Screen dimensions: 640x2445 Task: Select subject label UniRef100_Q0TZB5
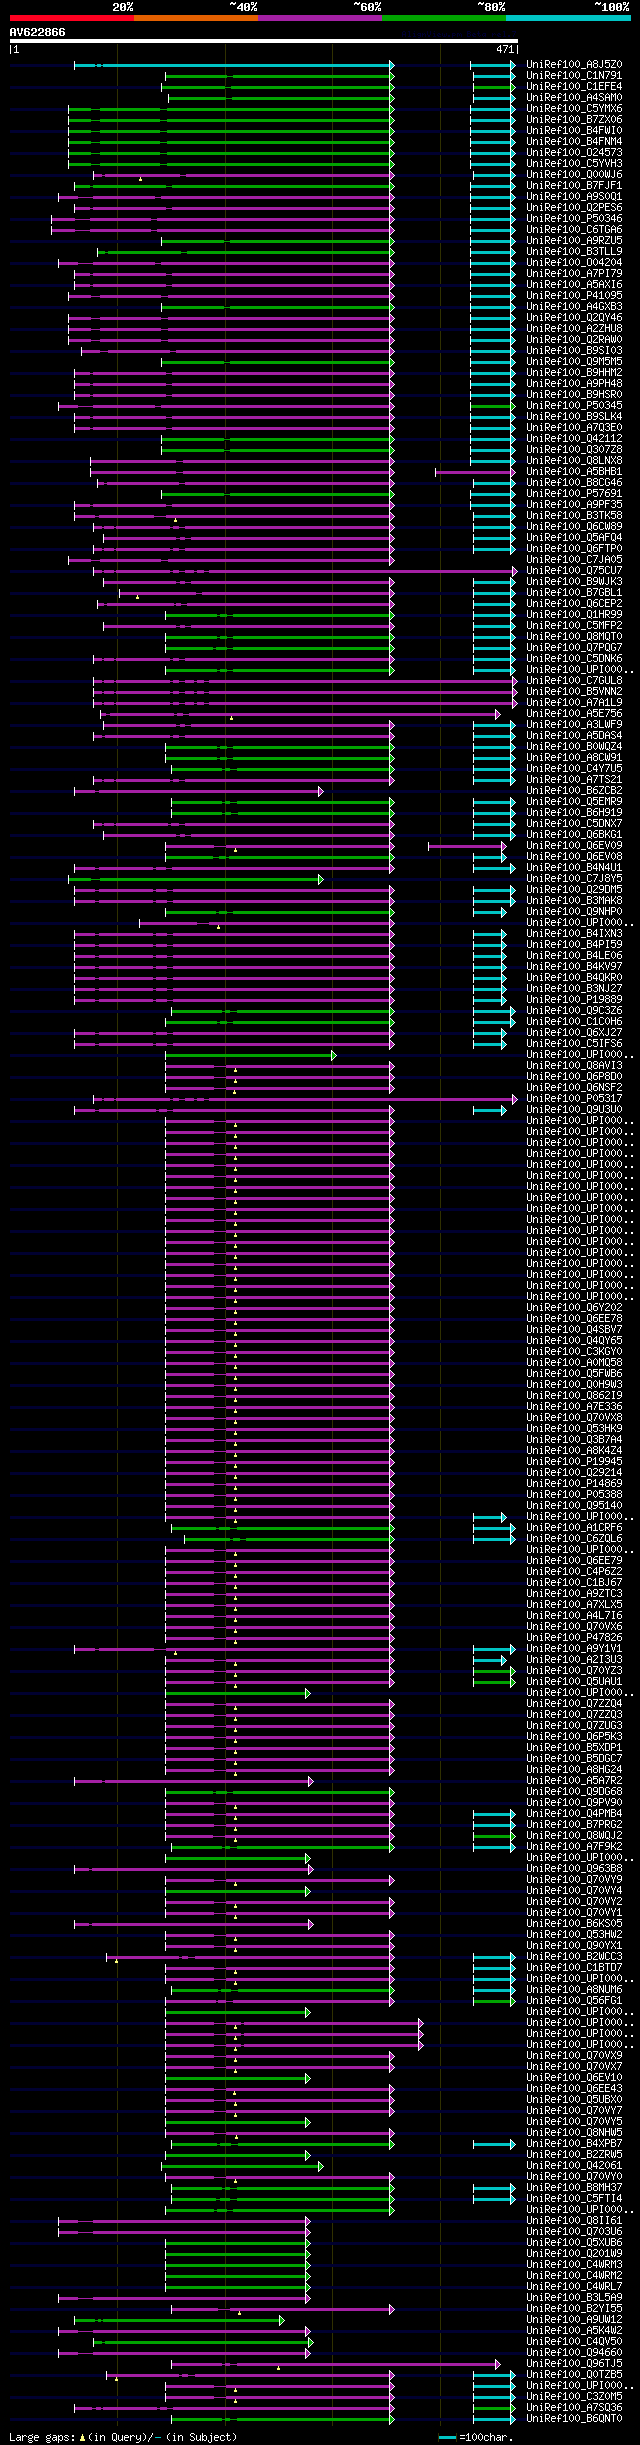point(574,2374)
